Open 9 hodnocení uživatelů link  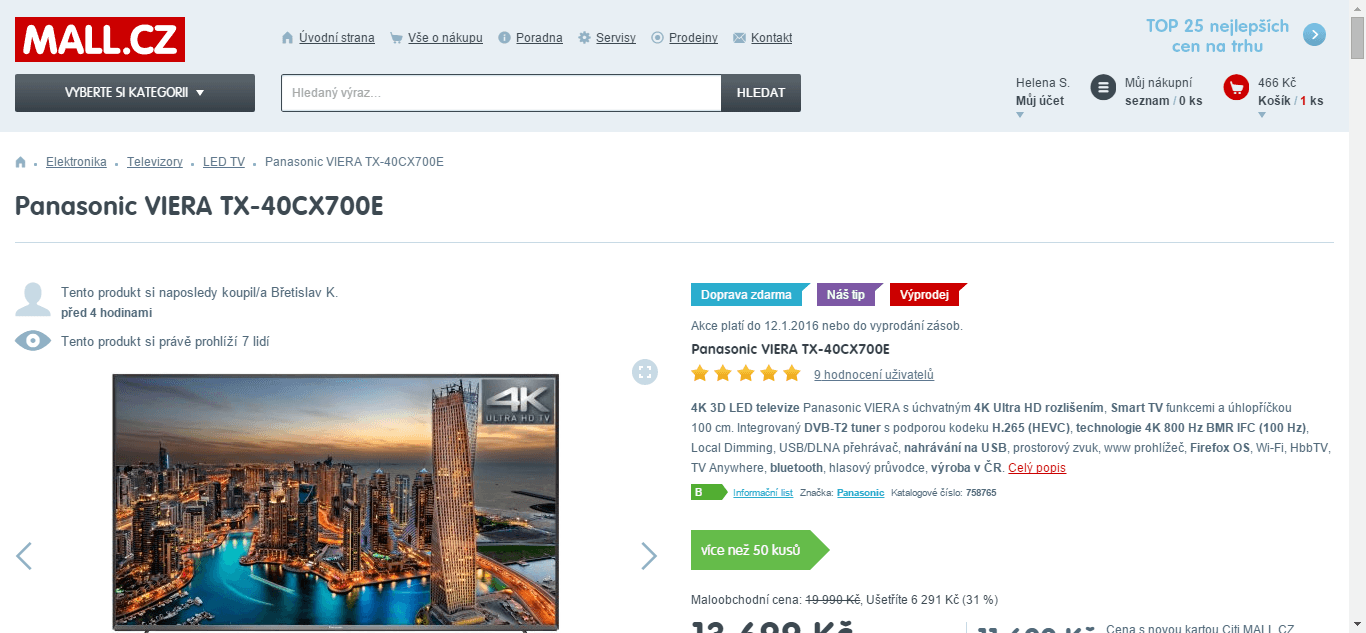874,375
